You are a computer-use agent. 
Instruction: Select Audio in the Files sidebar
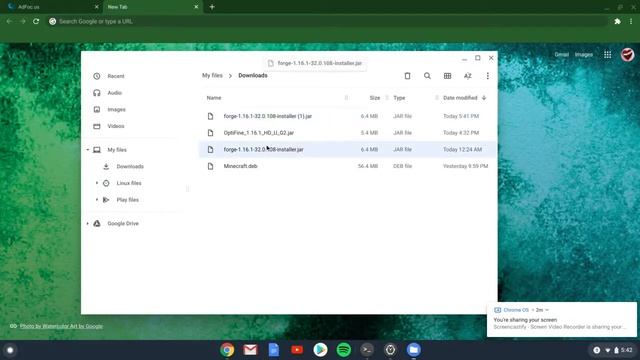115,93
